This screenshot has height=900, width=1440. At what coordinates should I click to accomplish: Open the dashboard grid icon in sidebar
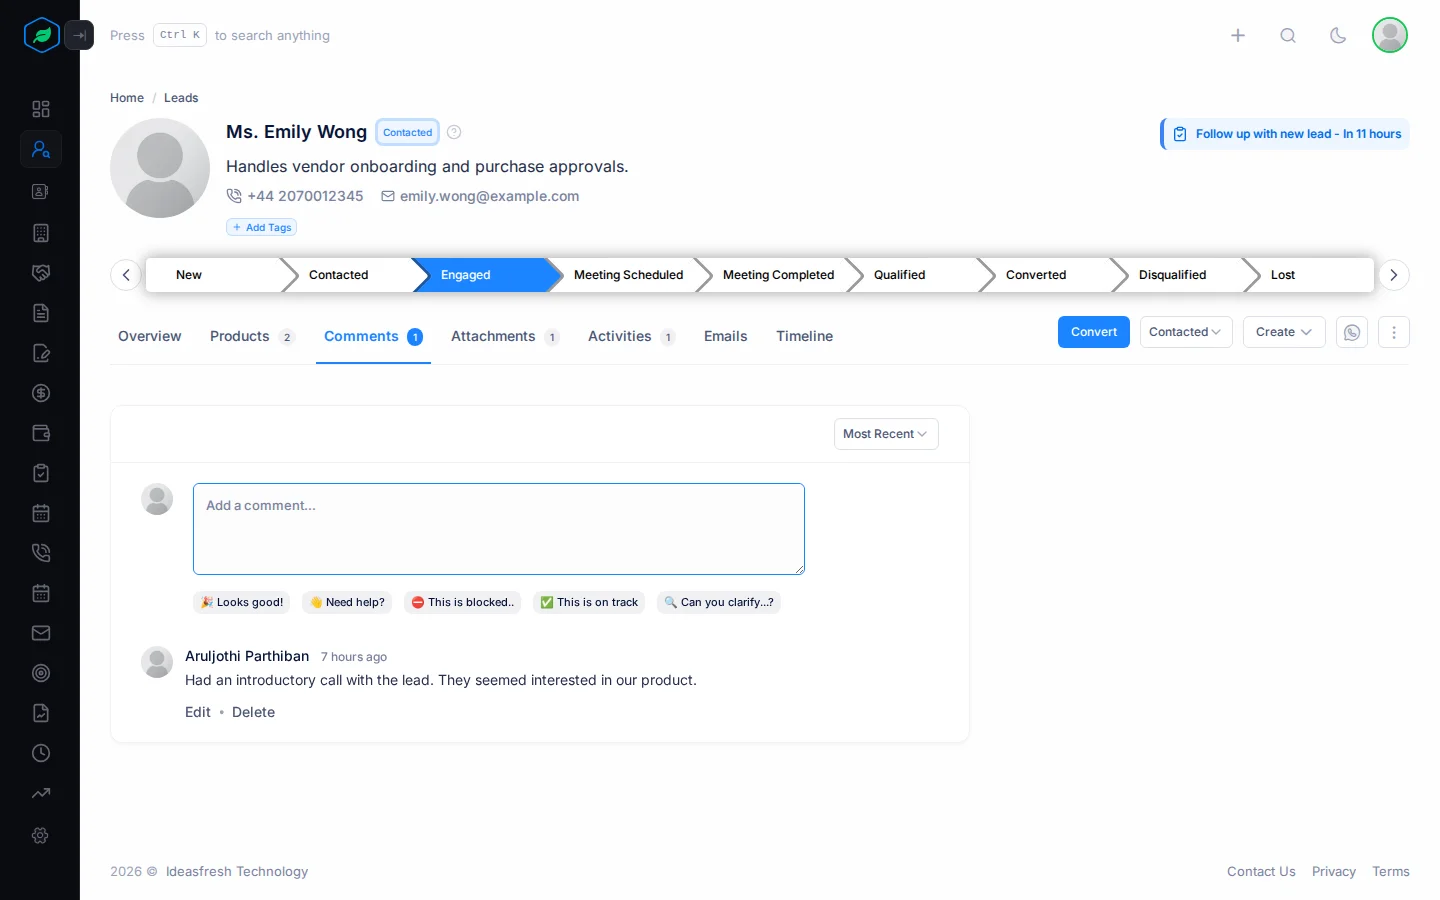coord(41,109)
